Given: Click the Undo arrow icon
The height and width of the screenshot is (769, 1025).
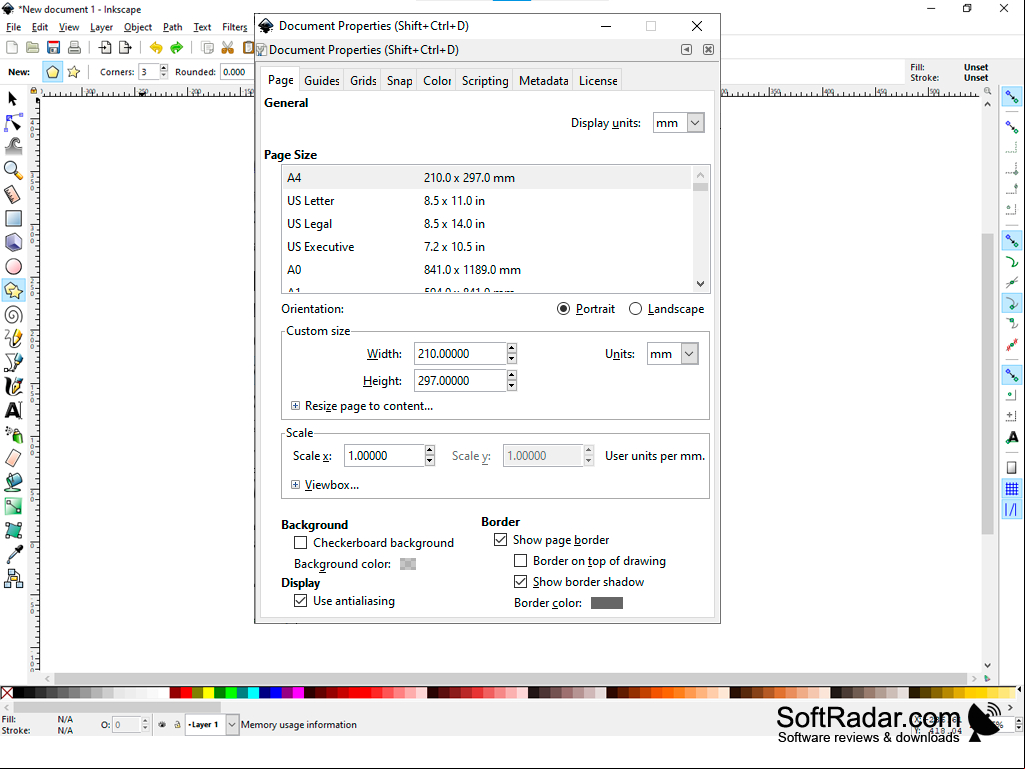Looking at the screenshot, I should click(156, 47).
